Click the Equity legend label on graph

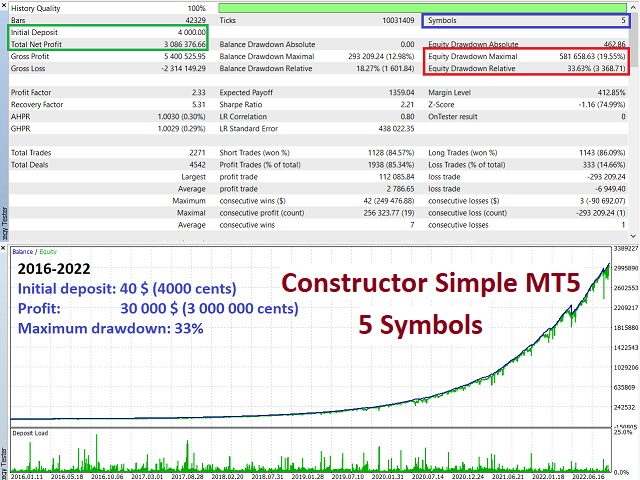48,252
